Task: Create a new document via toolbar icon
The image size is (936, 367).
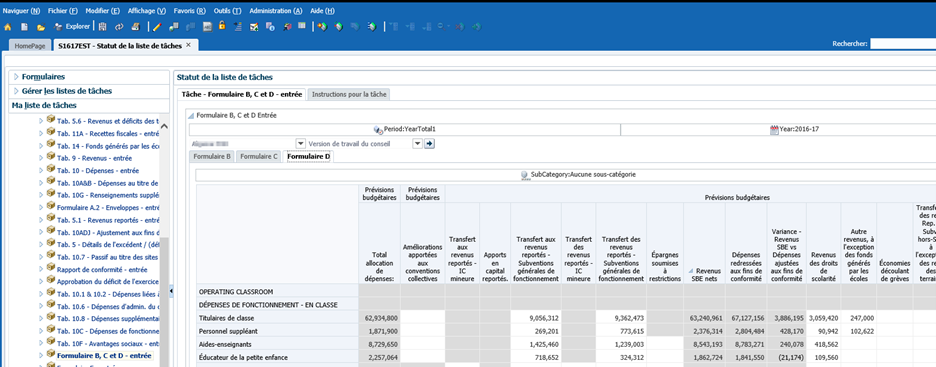Action: click(24, 27)
